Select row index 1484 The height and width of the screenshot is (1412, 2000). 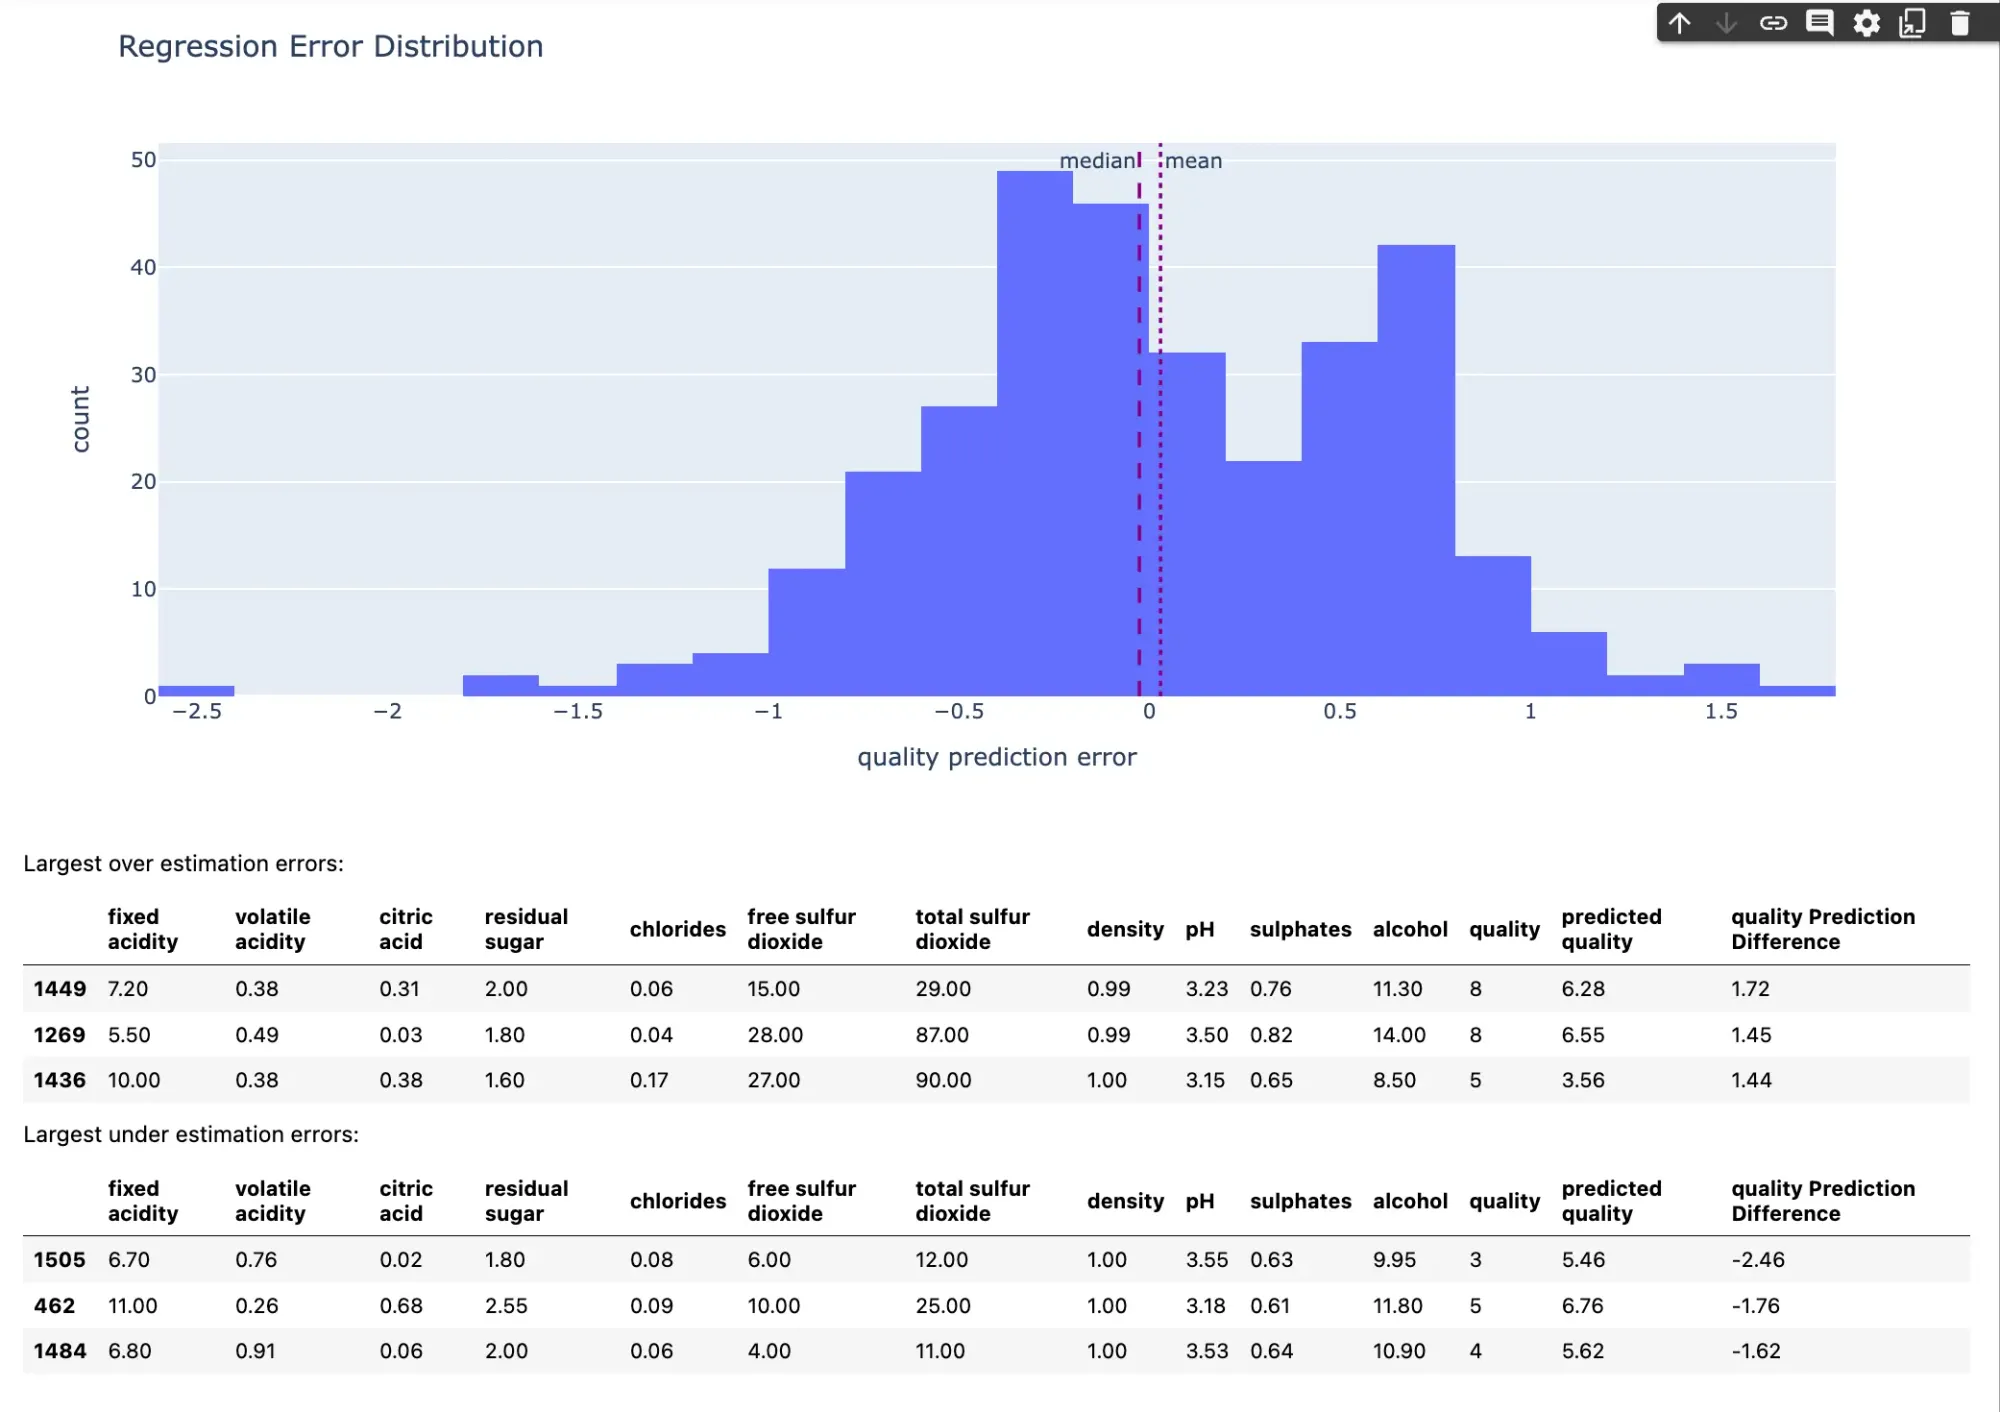(x=59, y=1350)
